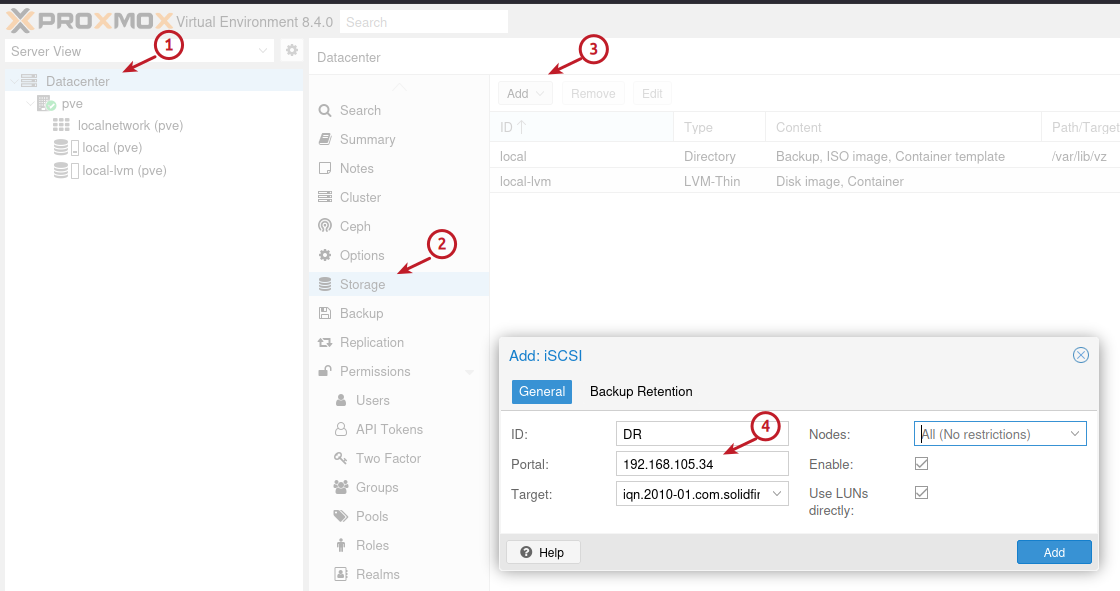This screenshot has width=1120, height=591.
Task: Collapse the Datacenter tree node
Action: click(14, 81)
